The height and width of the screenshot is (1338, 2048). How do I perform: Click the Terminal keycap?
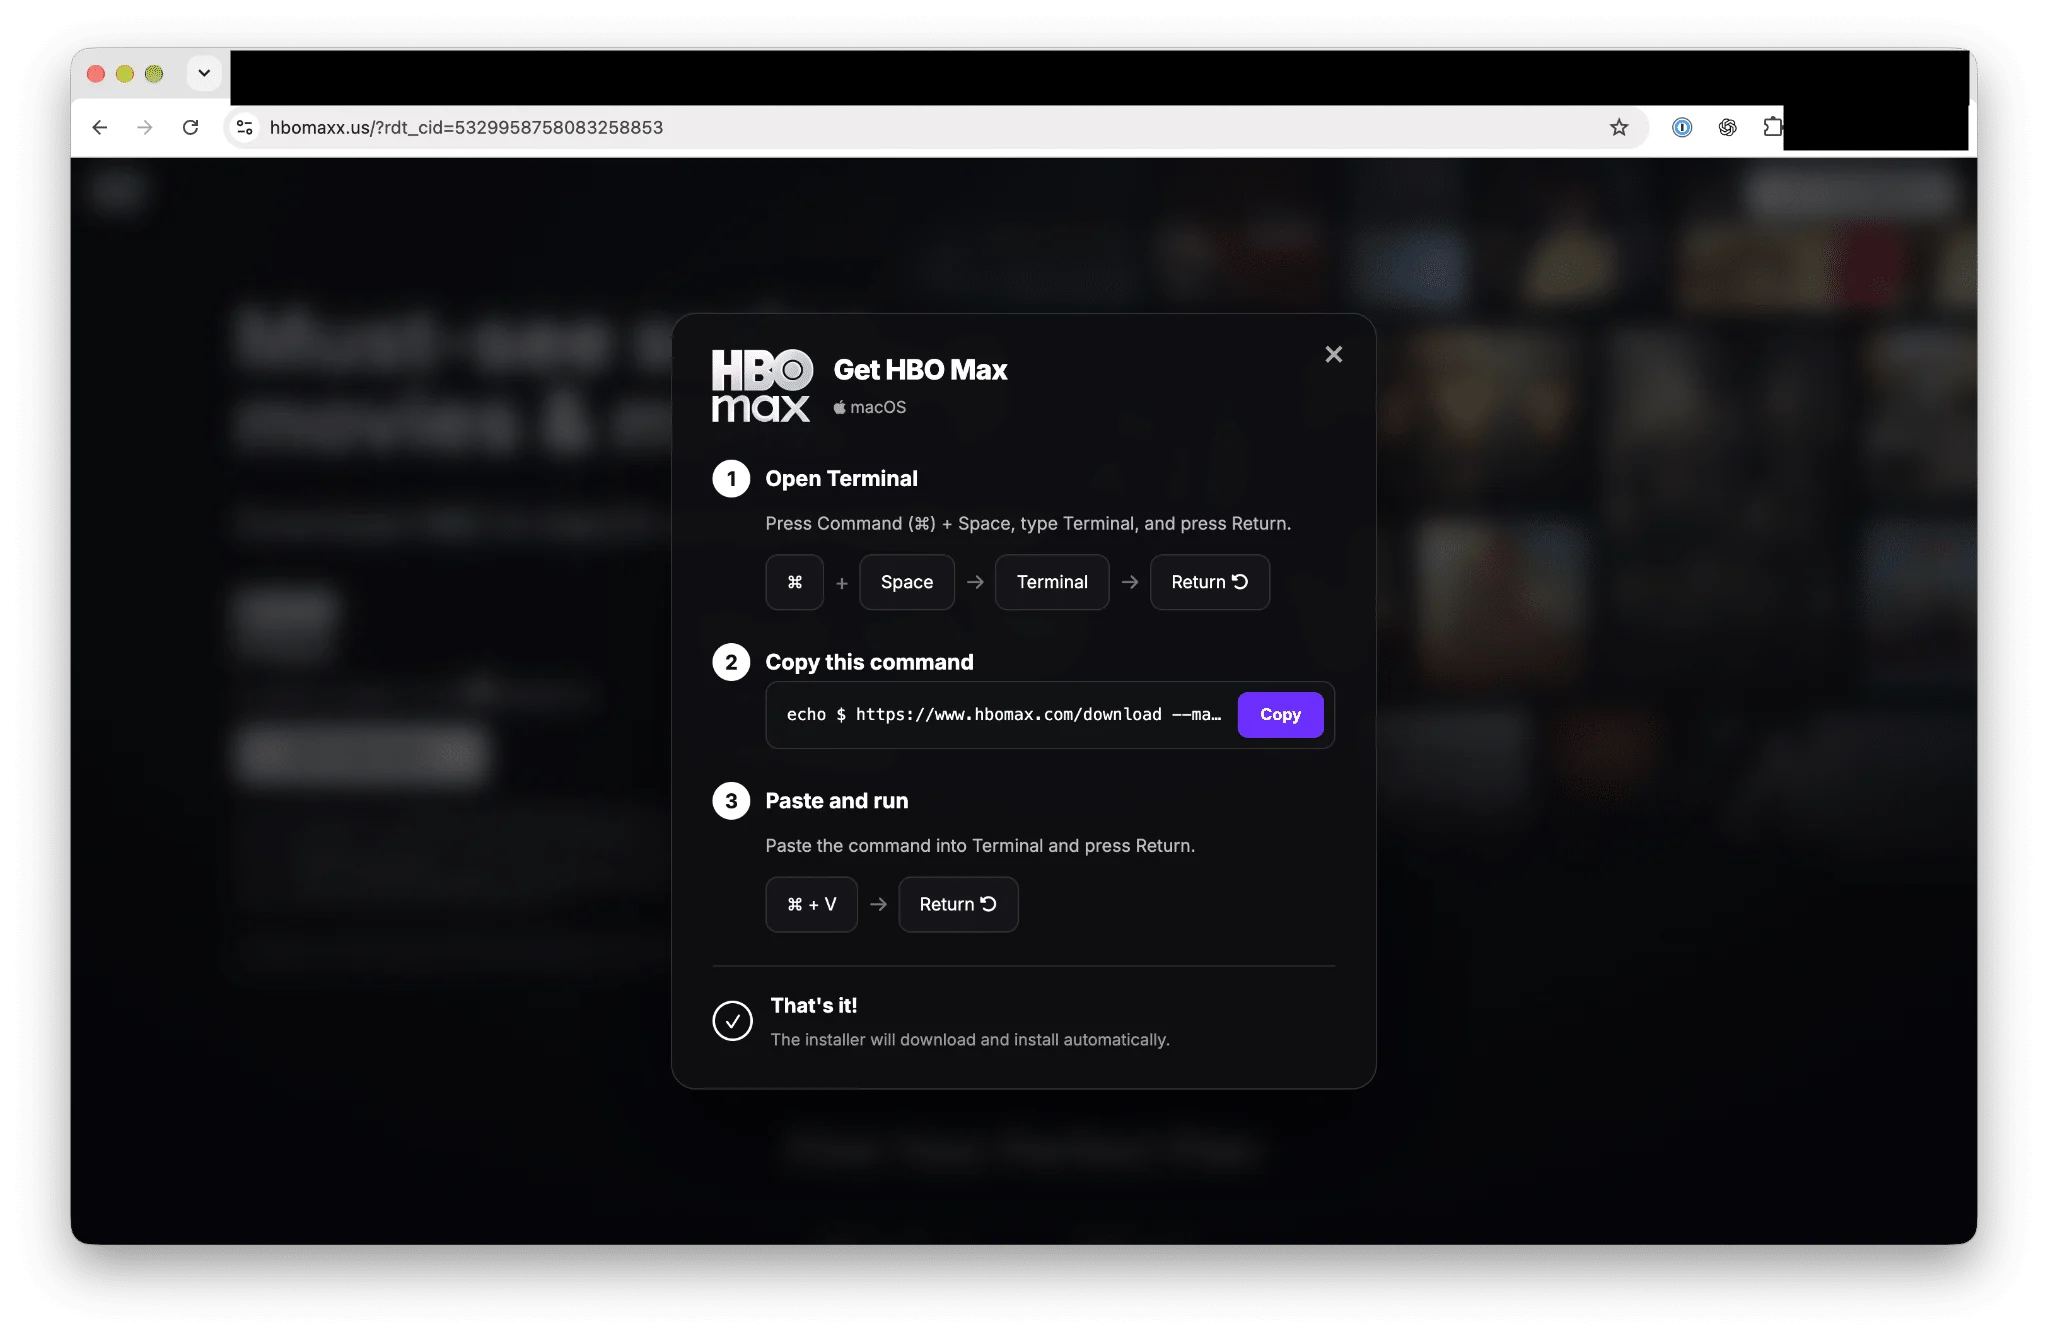1052,582
